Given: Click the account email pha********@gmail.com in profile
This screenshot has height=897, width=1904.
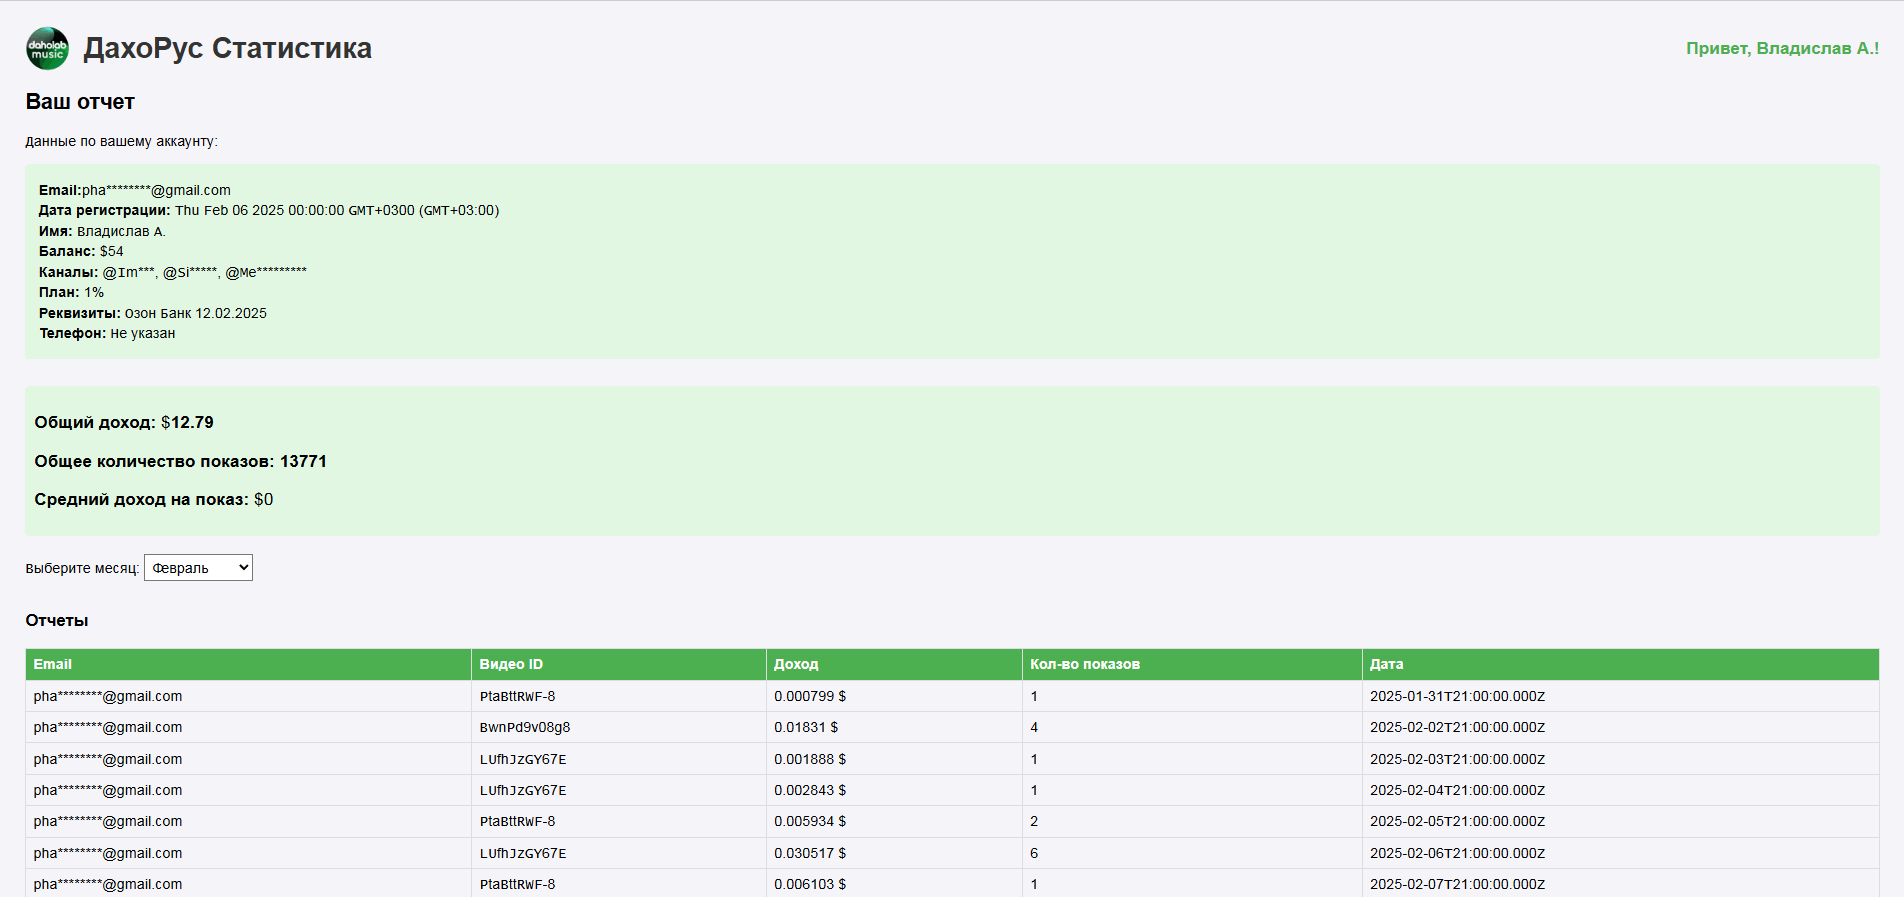Looking at the screenshot, I should pyautogui.click(x=156, y=190).
